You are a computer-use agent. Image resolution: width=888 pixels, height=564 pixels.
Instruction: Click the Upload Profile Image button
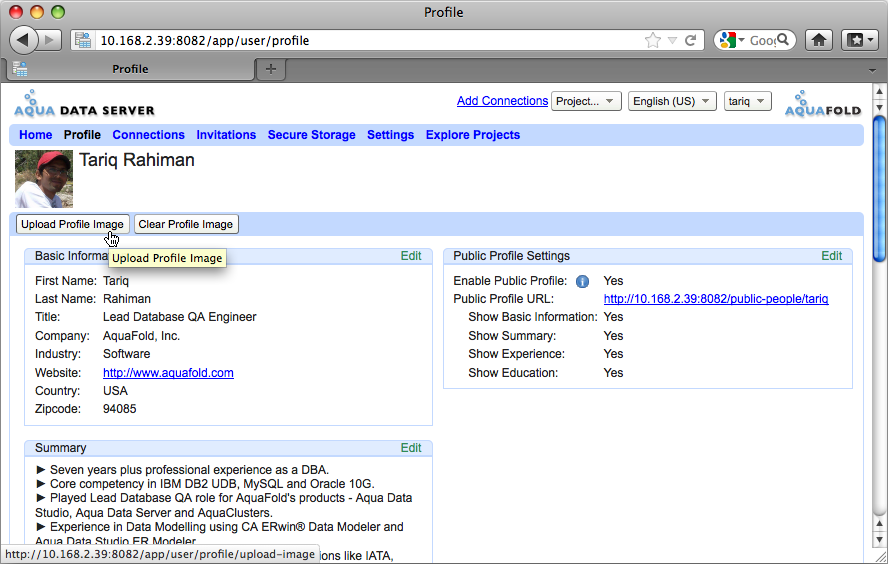pyautogui.click(x=72, y=224)
